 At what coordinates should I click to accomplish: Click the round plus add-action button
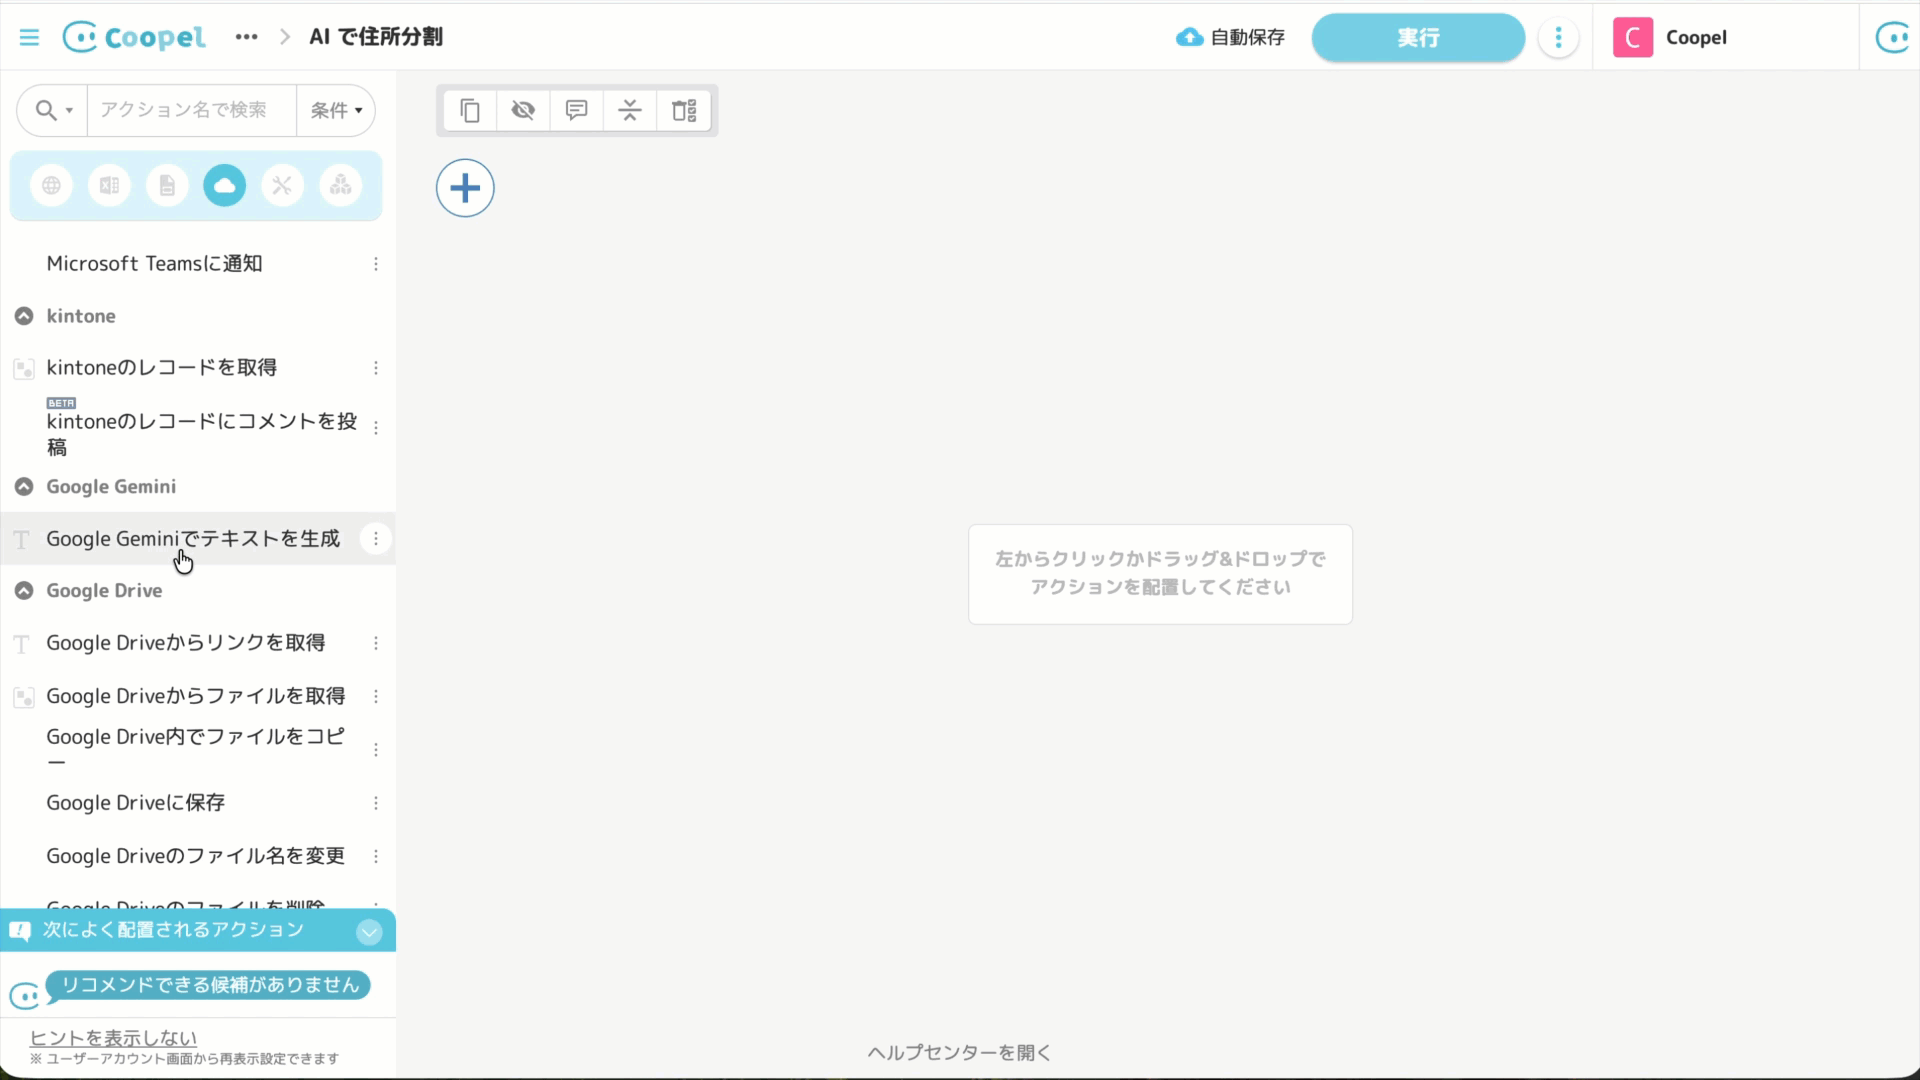[x=465, y=188]
